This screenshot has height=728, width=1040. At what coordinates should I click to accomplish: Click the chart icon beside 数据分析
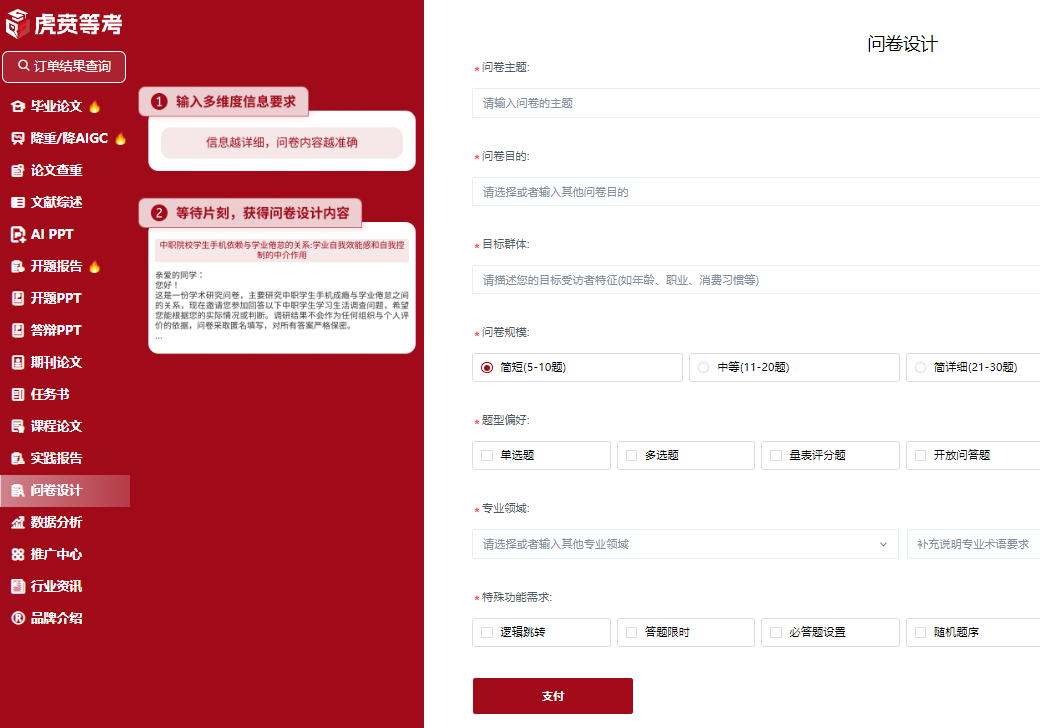tap(18, 522)
